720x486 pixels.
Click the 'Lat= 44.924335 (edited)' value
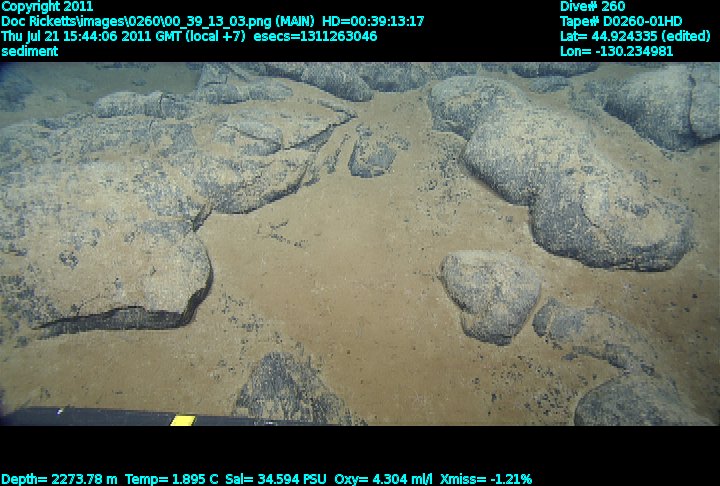(x=635, y=36)
